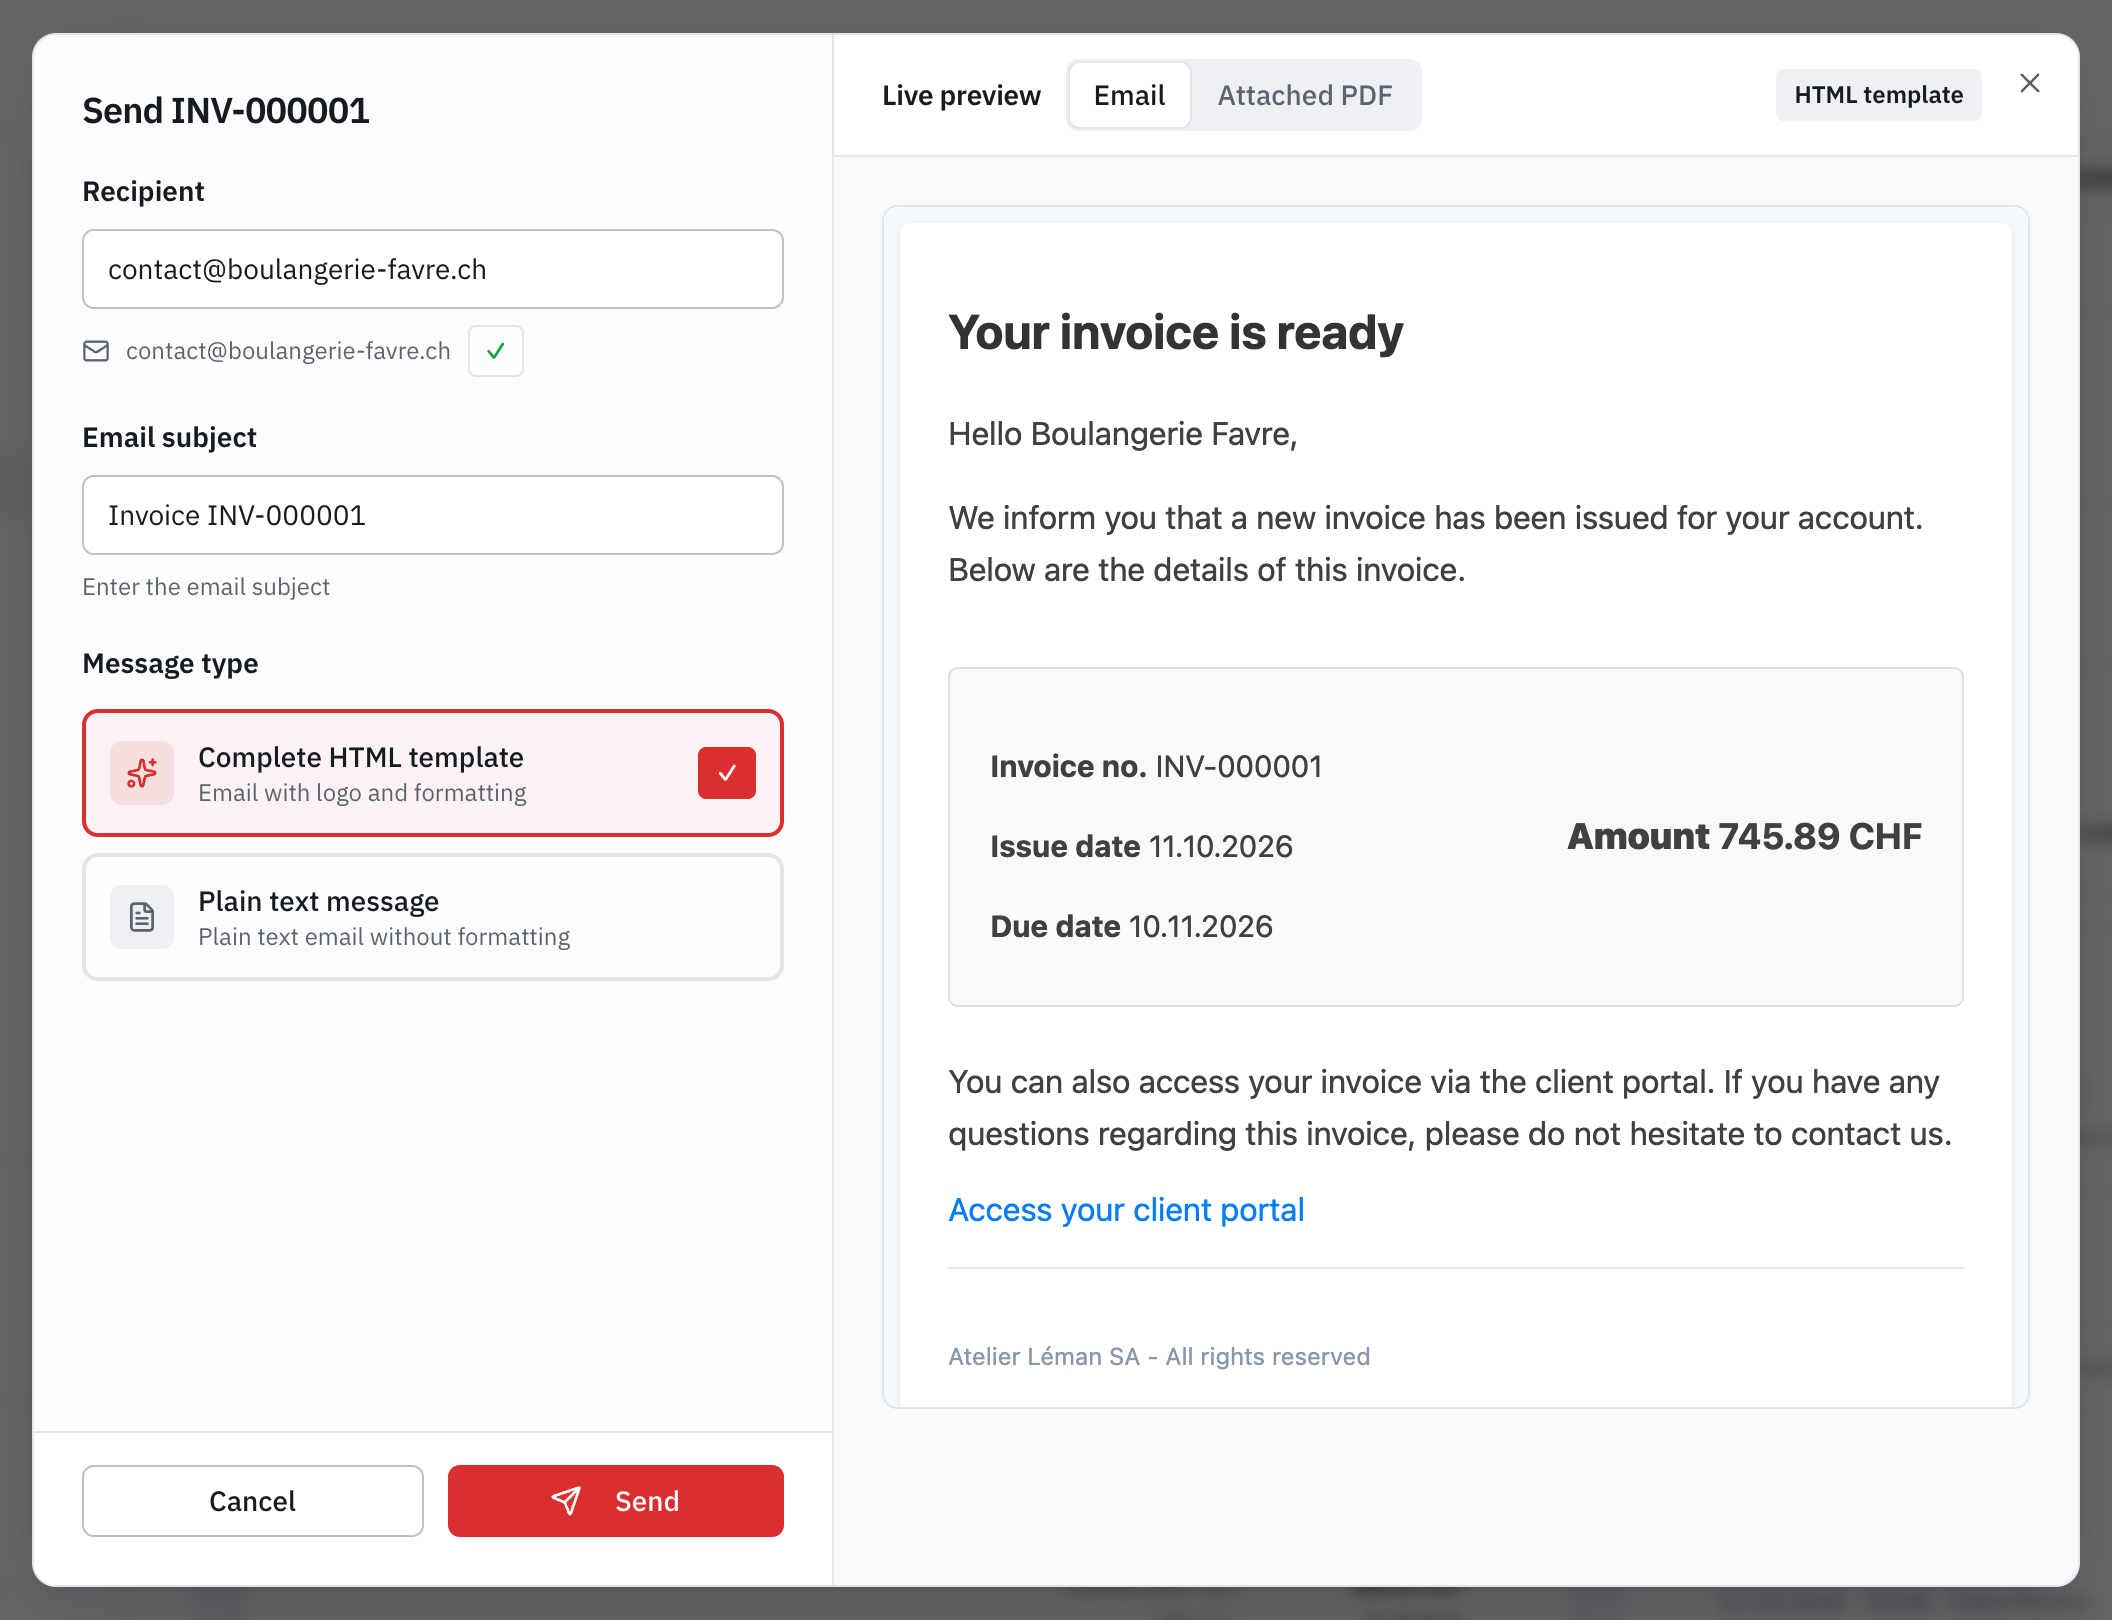Click the 'Atelier Léman SA - All rights reserved' footer
Viewport: 2112px width, 1620px height.
(x=1159, y=1357)
